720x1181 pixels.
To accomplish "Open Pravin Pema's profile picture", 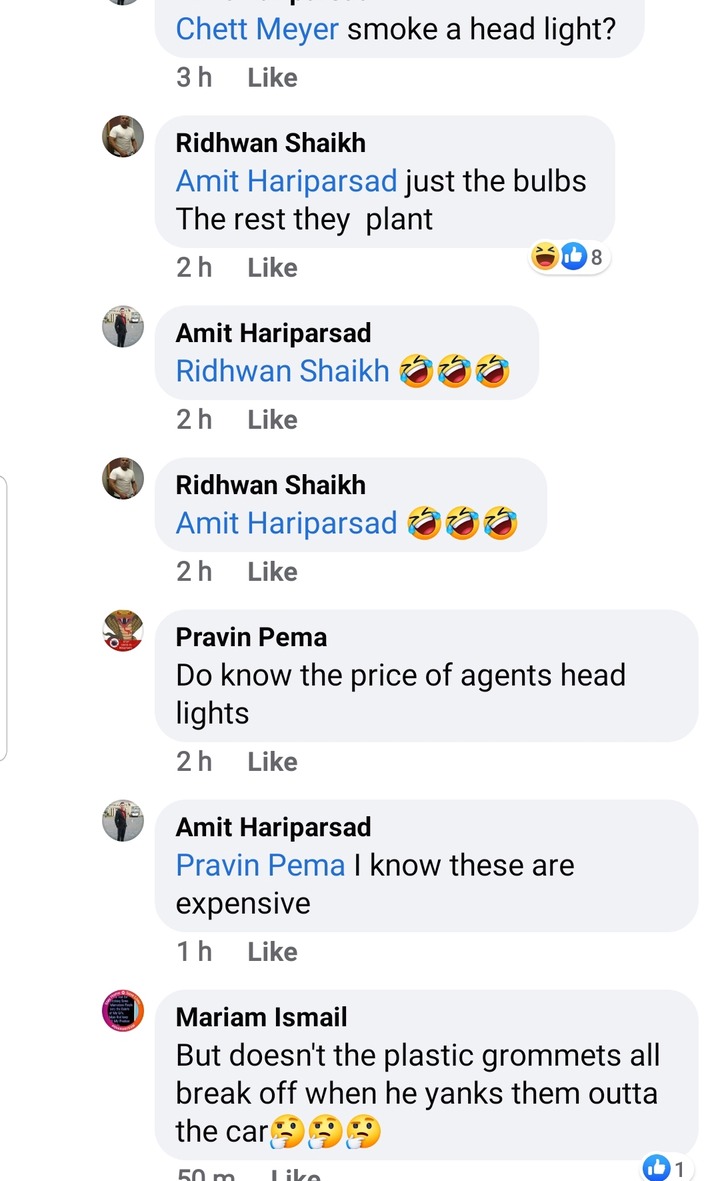I will pyautogui.click(x=123, y=630).
